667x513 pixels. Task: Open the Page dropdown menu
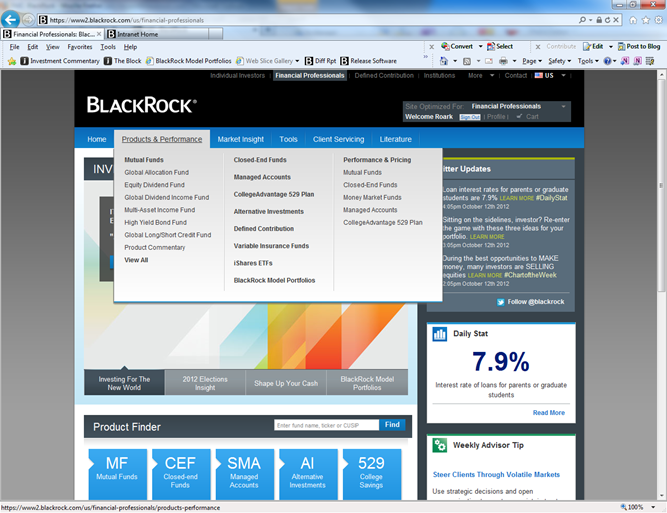pyautogui.click(x=532, y=61)
